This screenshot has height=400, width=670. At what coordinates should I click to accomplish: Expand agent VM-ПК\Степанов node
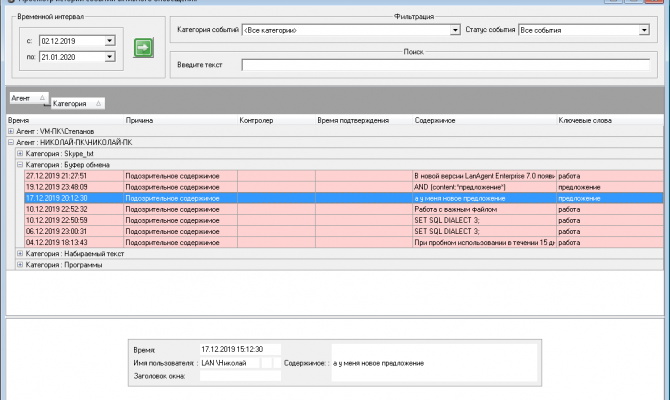tap(11, 131)
